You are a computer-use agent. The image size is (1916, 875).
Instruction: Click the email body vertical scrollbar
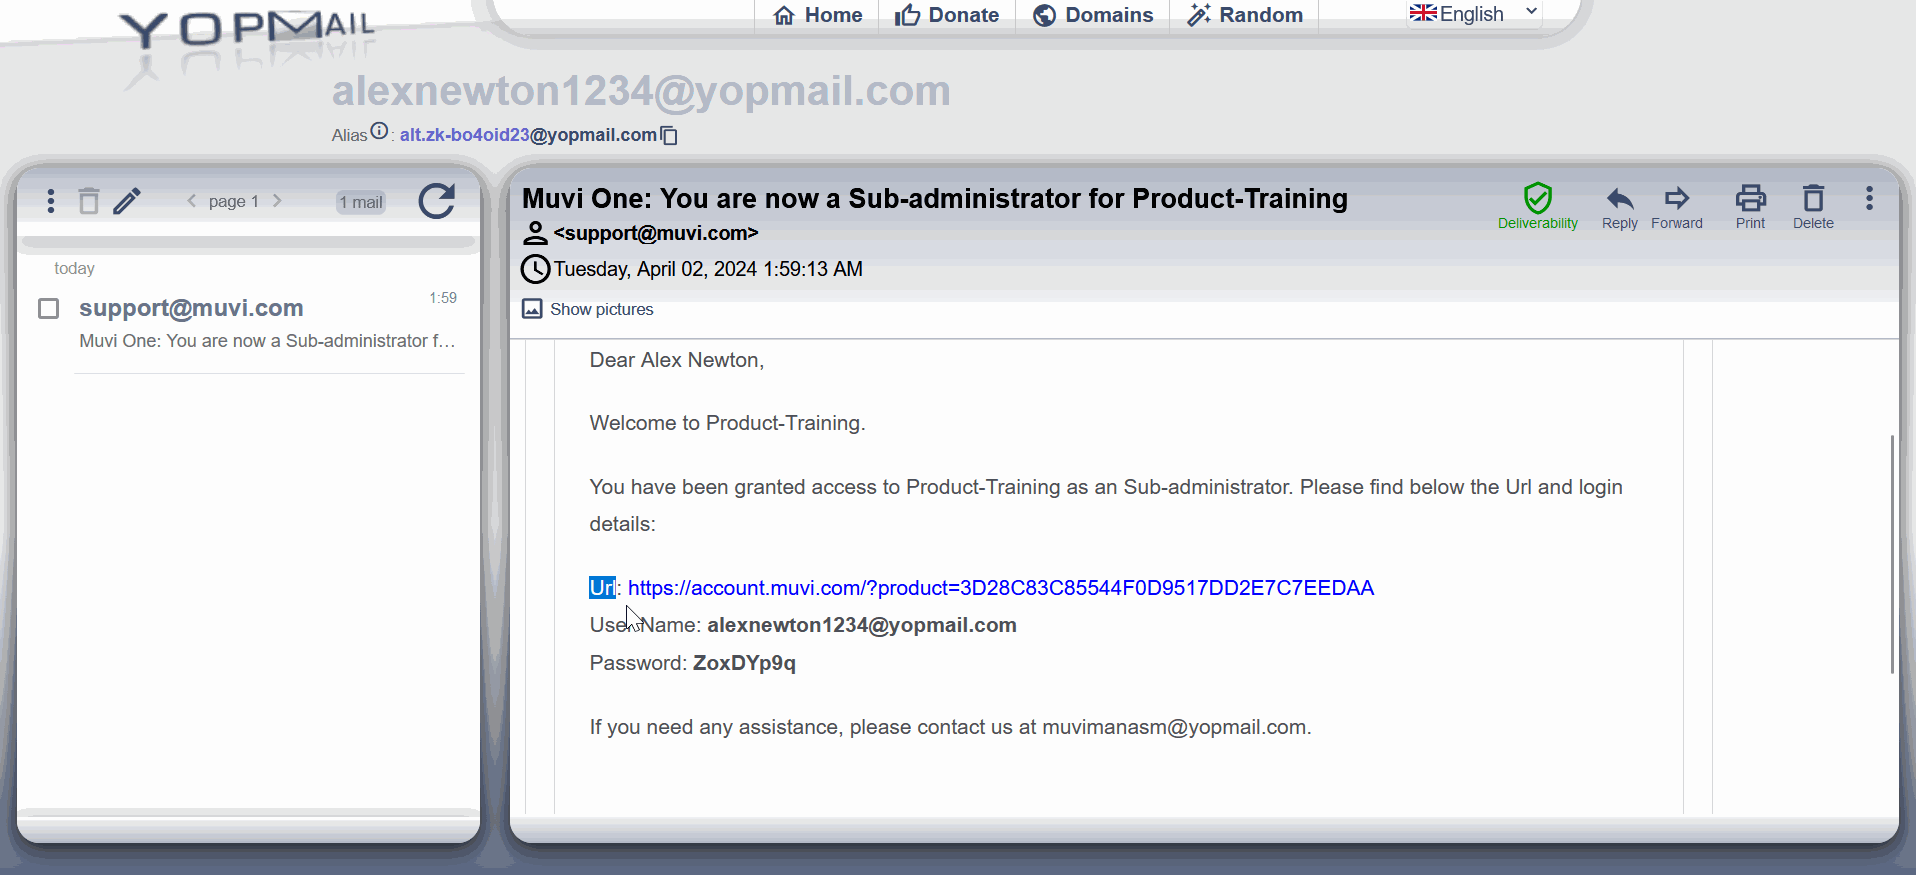pos(1892,554)
